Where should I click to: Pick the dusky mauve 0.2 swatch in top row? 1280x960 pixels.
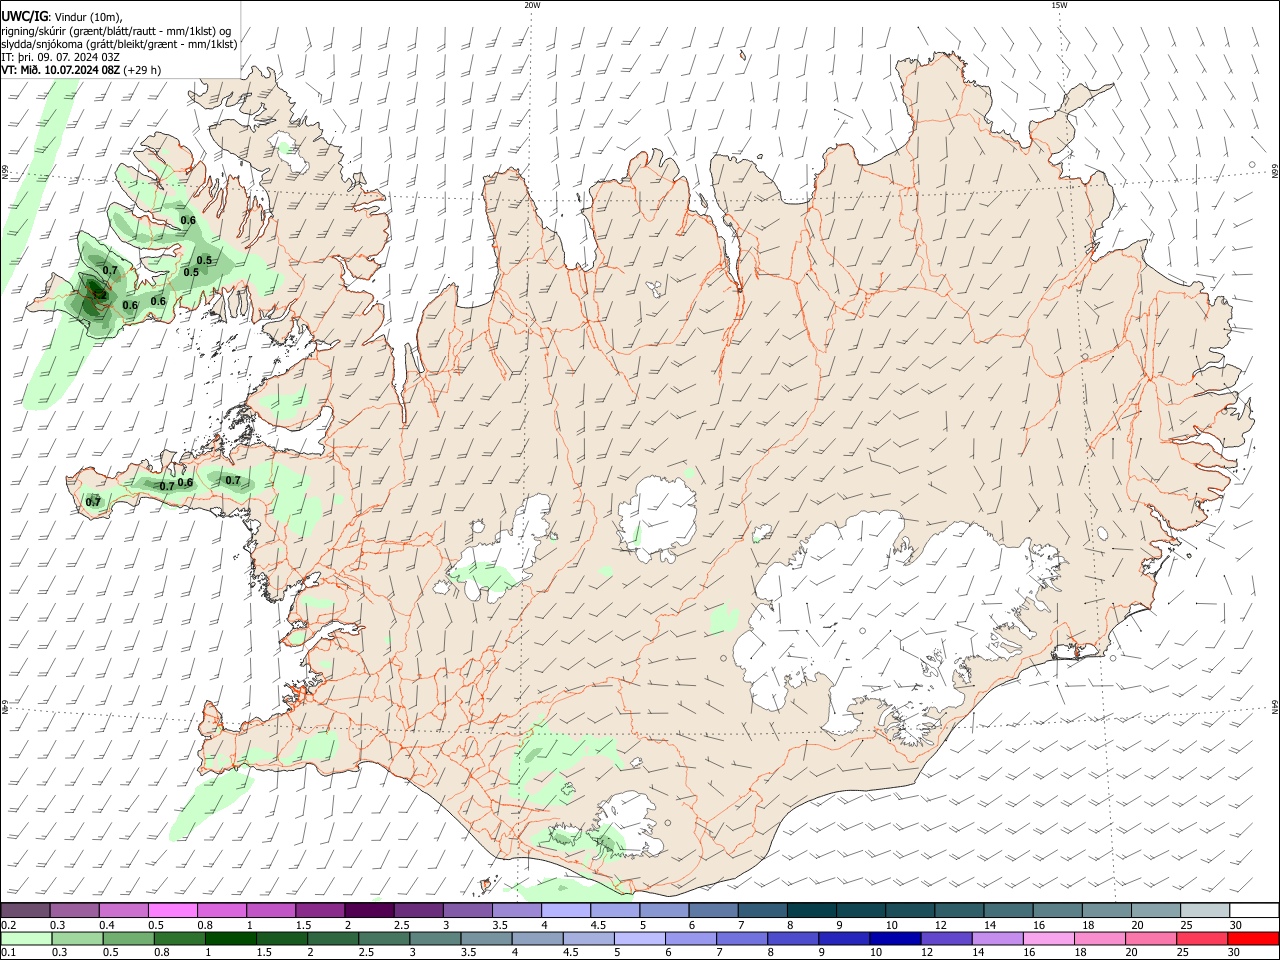pos(25,910)
